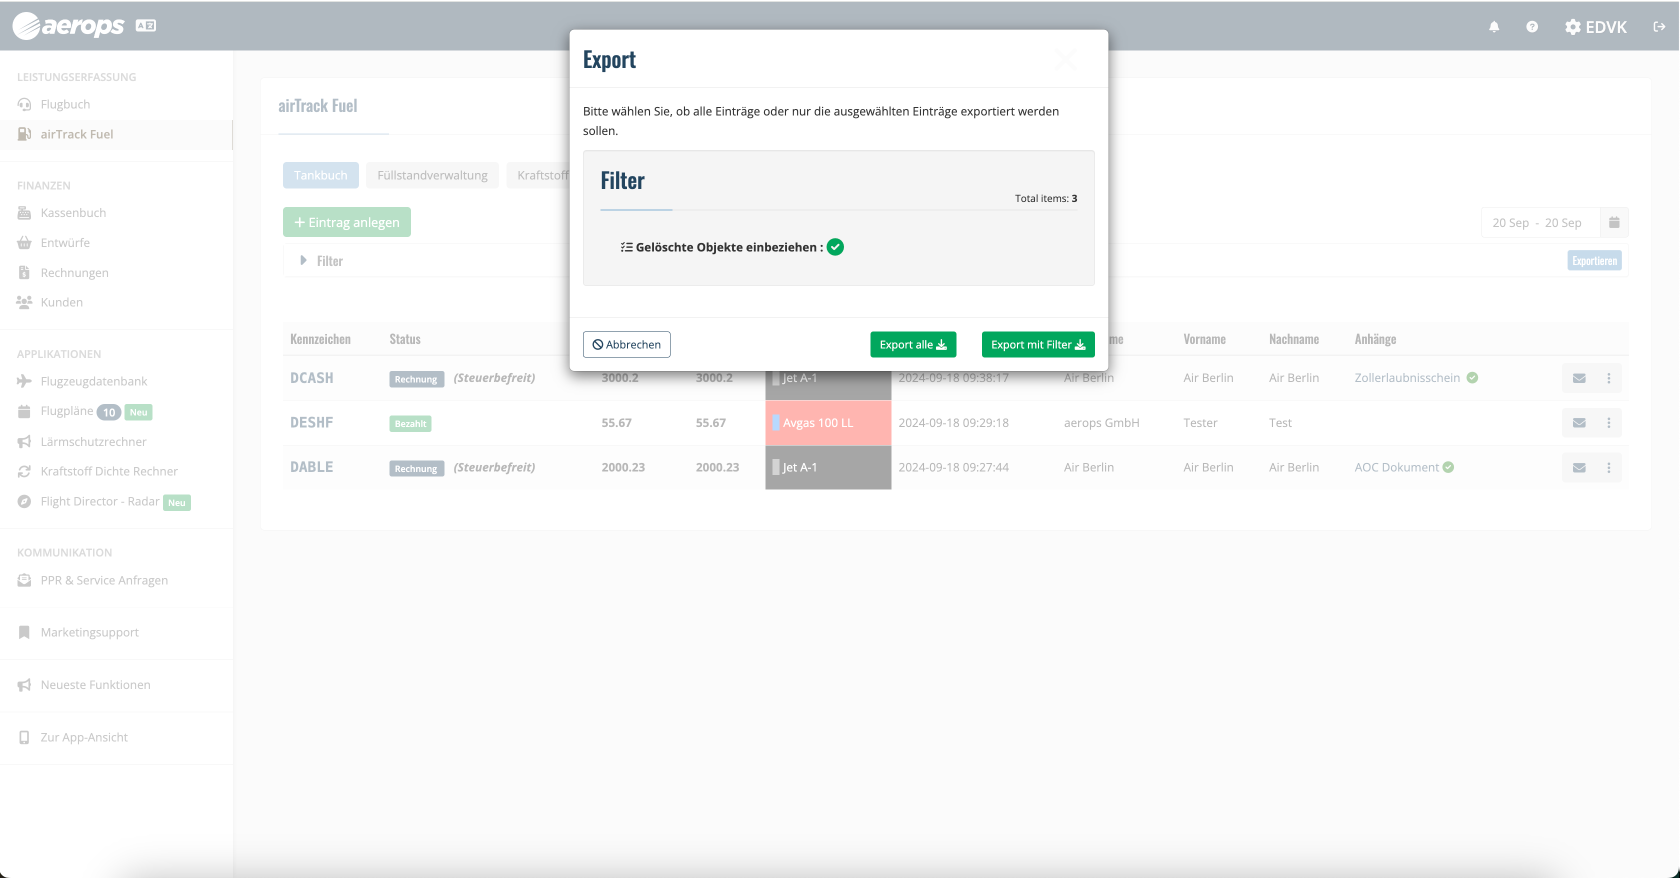Click the aerops logo
This screenshot has height=878, width=1680.
[69, 26]
